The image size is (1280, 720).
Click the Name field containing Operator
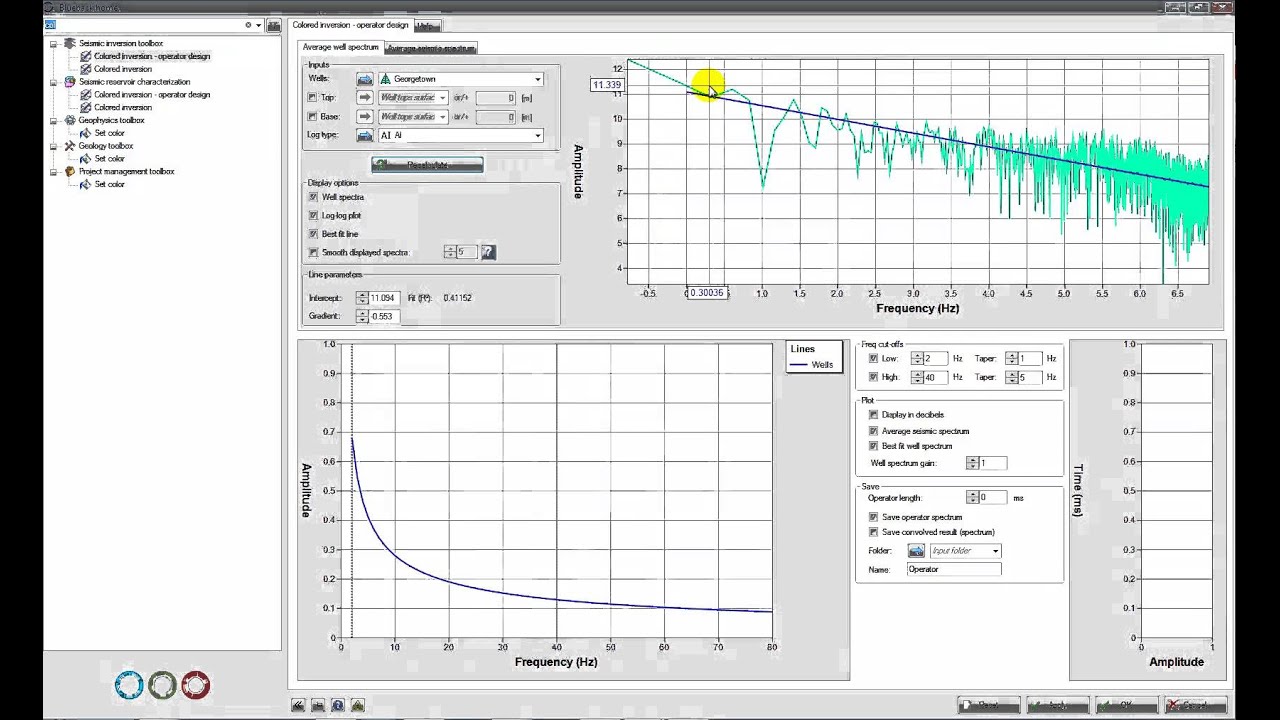pos(954,569)
